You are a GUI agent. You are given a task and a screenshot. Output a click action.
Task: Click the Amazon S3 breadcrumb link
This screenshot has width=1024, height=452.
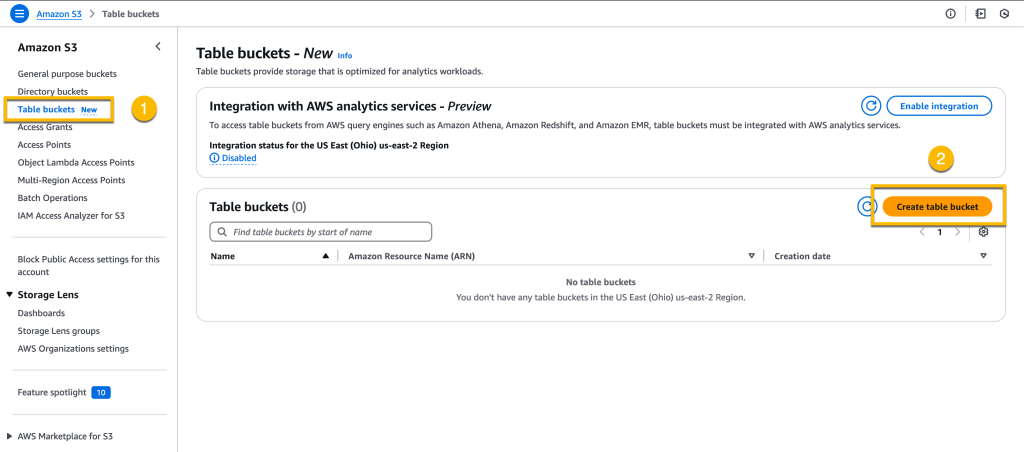tap(59, 14)
